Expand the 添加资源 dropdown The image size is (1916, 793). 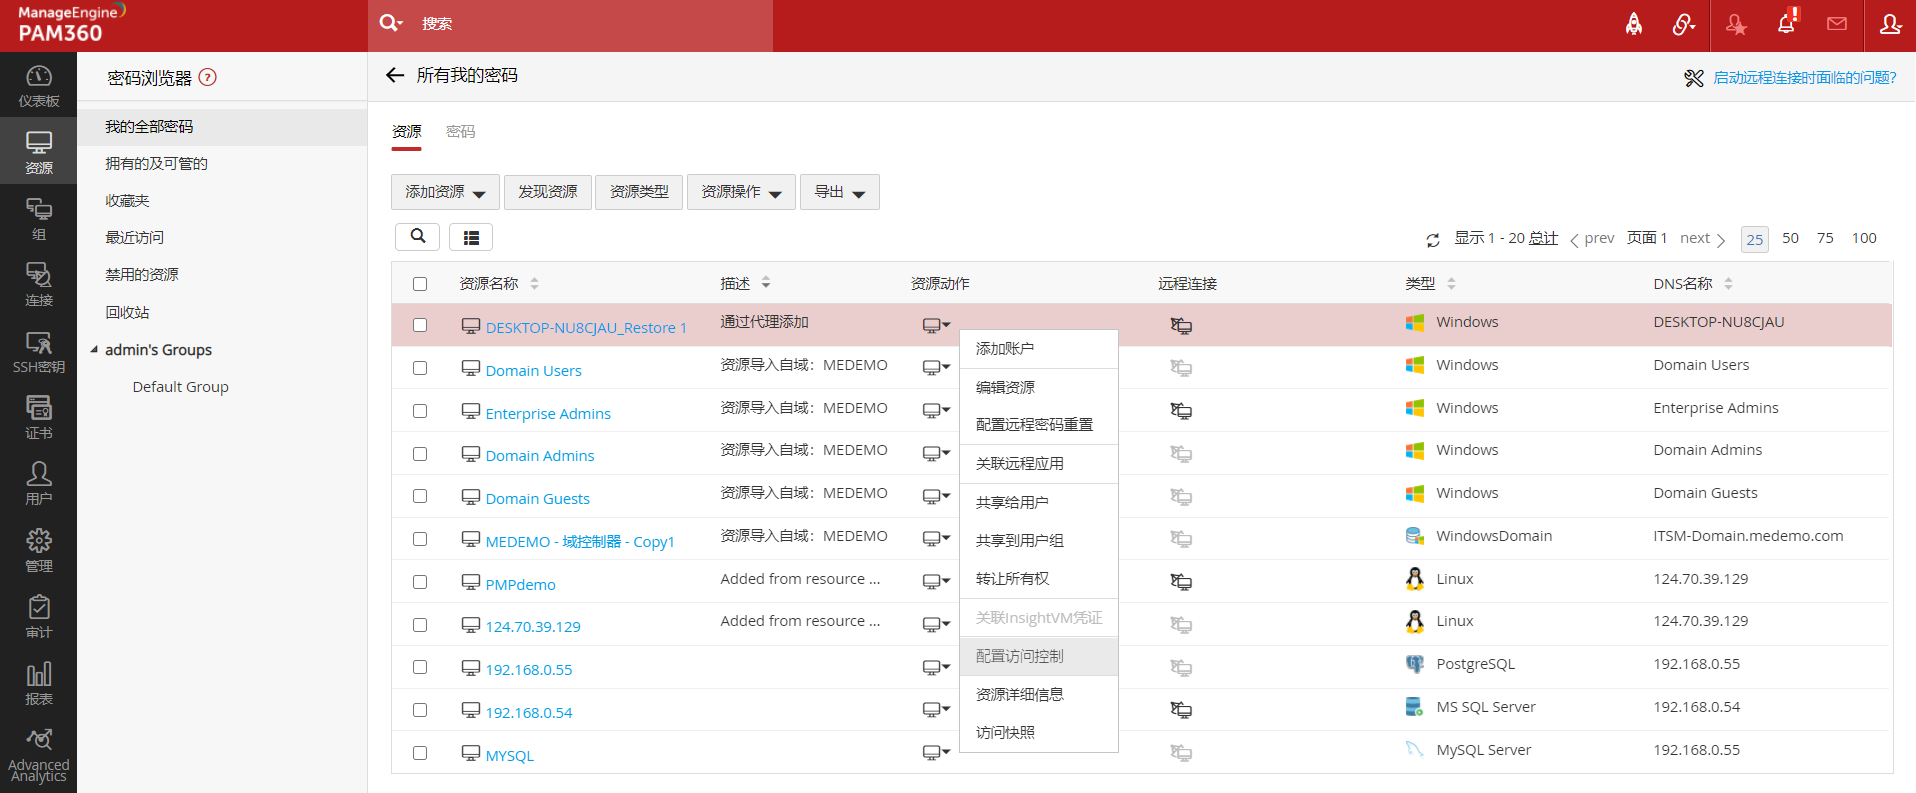445,192
